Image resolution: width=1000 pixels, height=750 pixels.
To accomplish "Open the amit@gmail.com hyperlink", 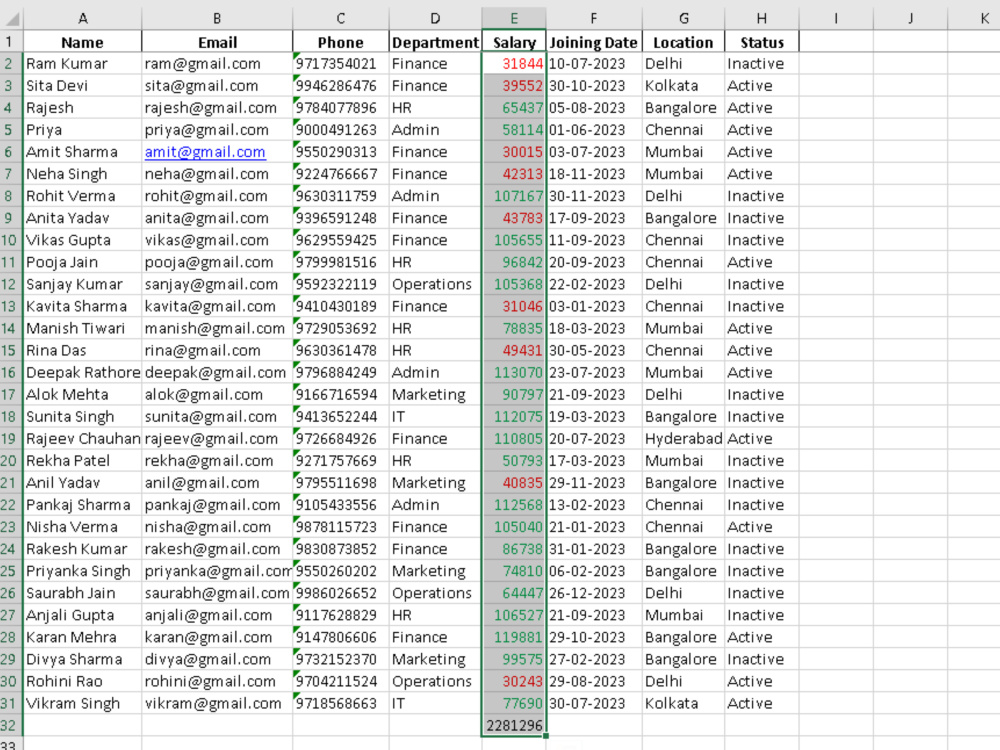I will [205, 152].
